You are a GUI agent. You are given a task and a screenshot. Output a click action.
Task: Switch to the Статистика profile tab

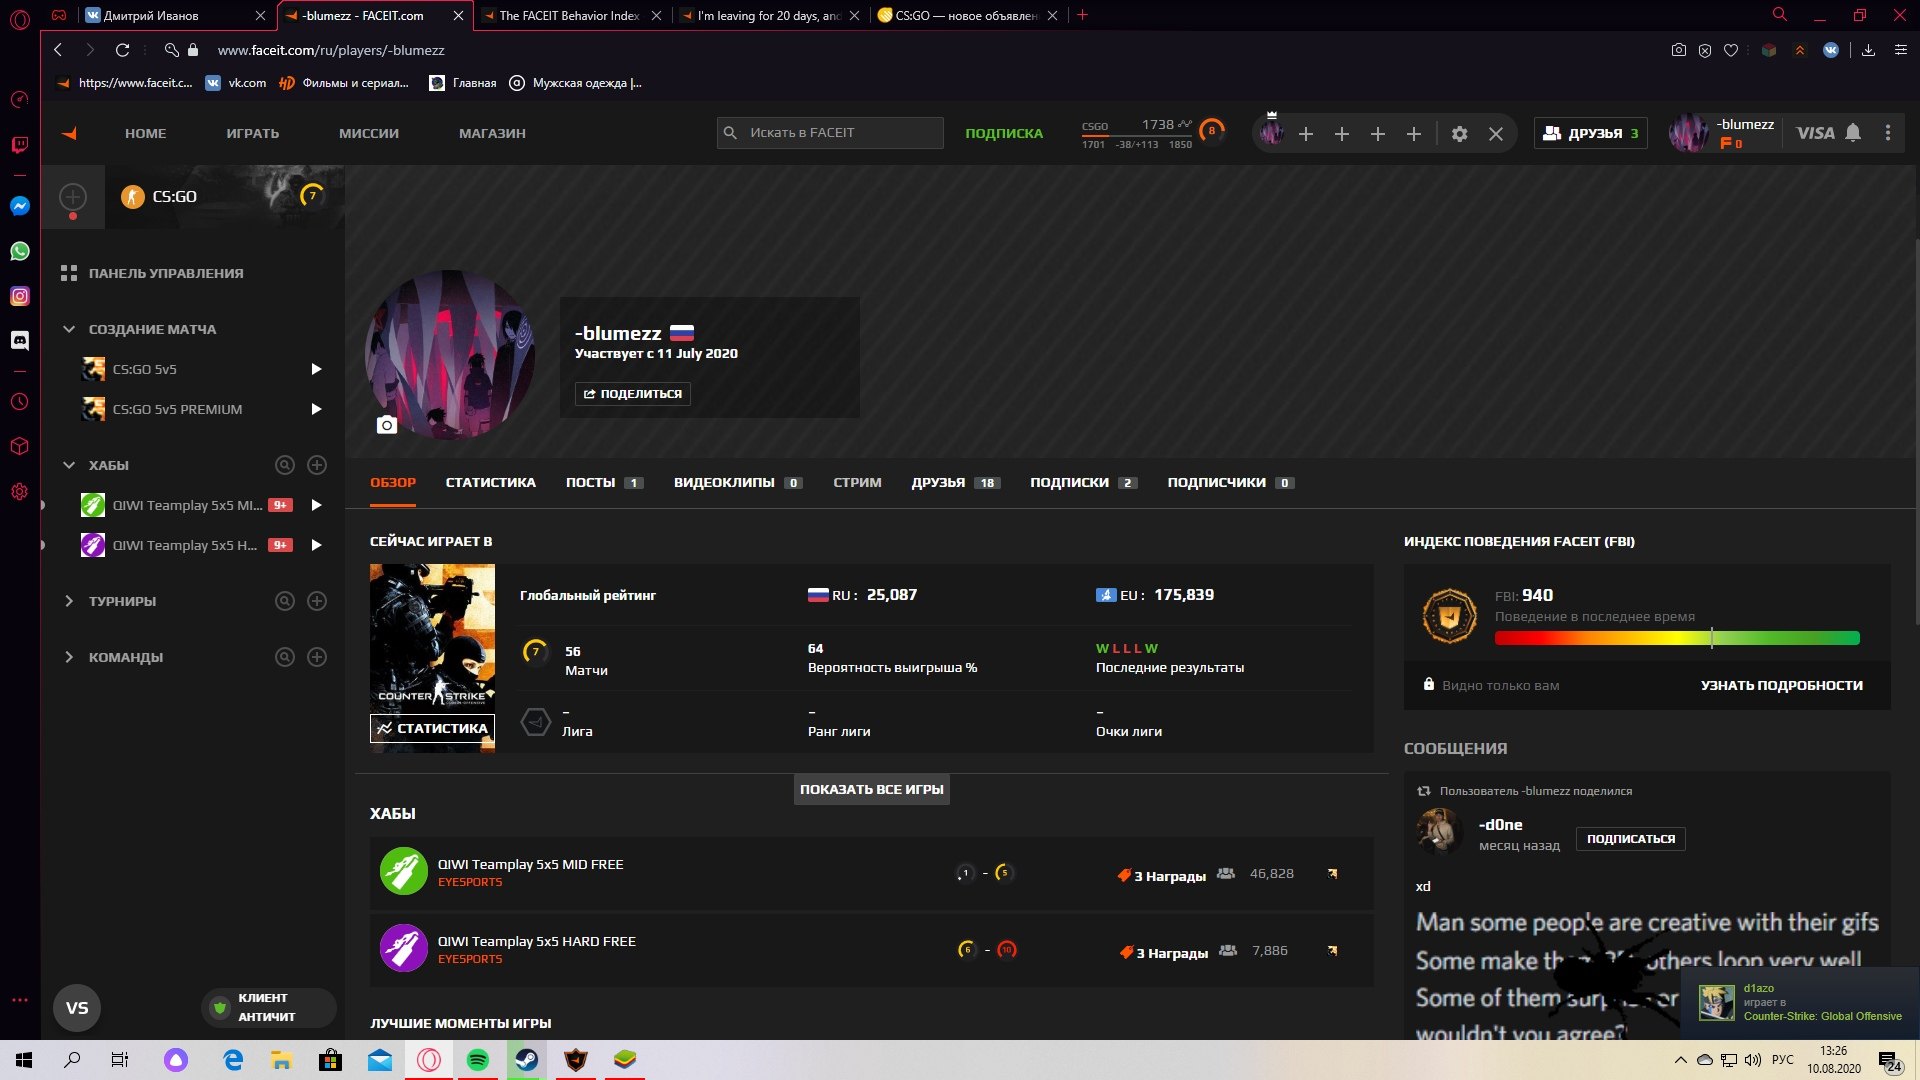click(490, 483)
